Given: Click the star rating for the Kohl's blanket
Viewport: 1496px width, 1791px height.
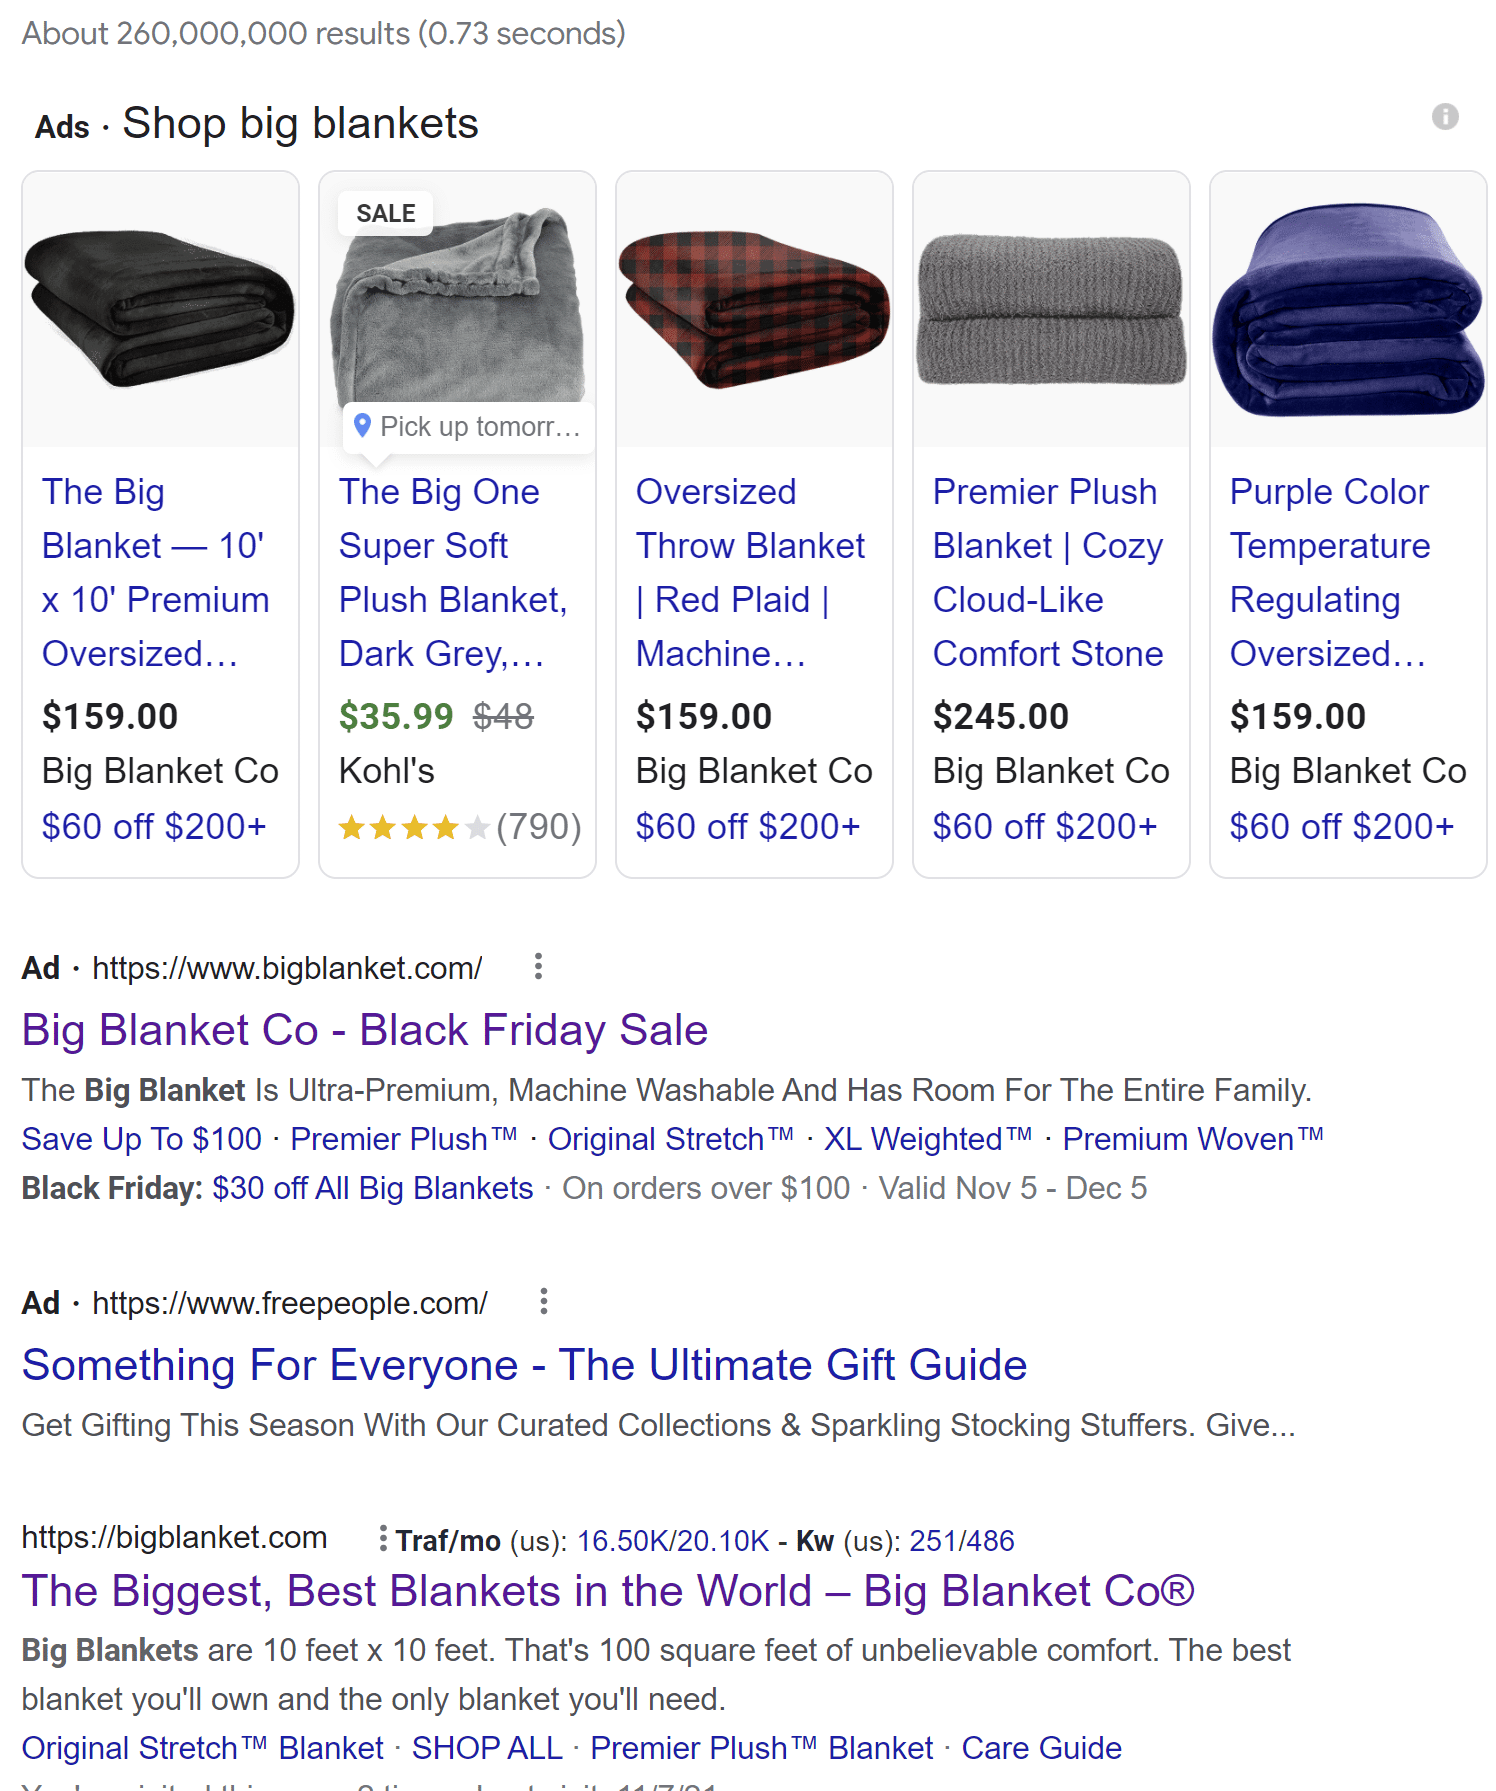Looking at the screenshot, I should click(413, 827).
